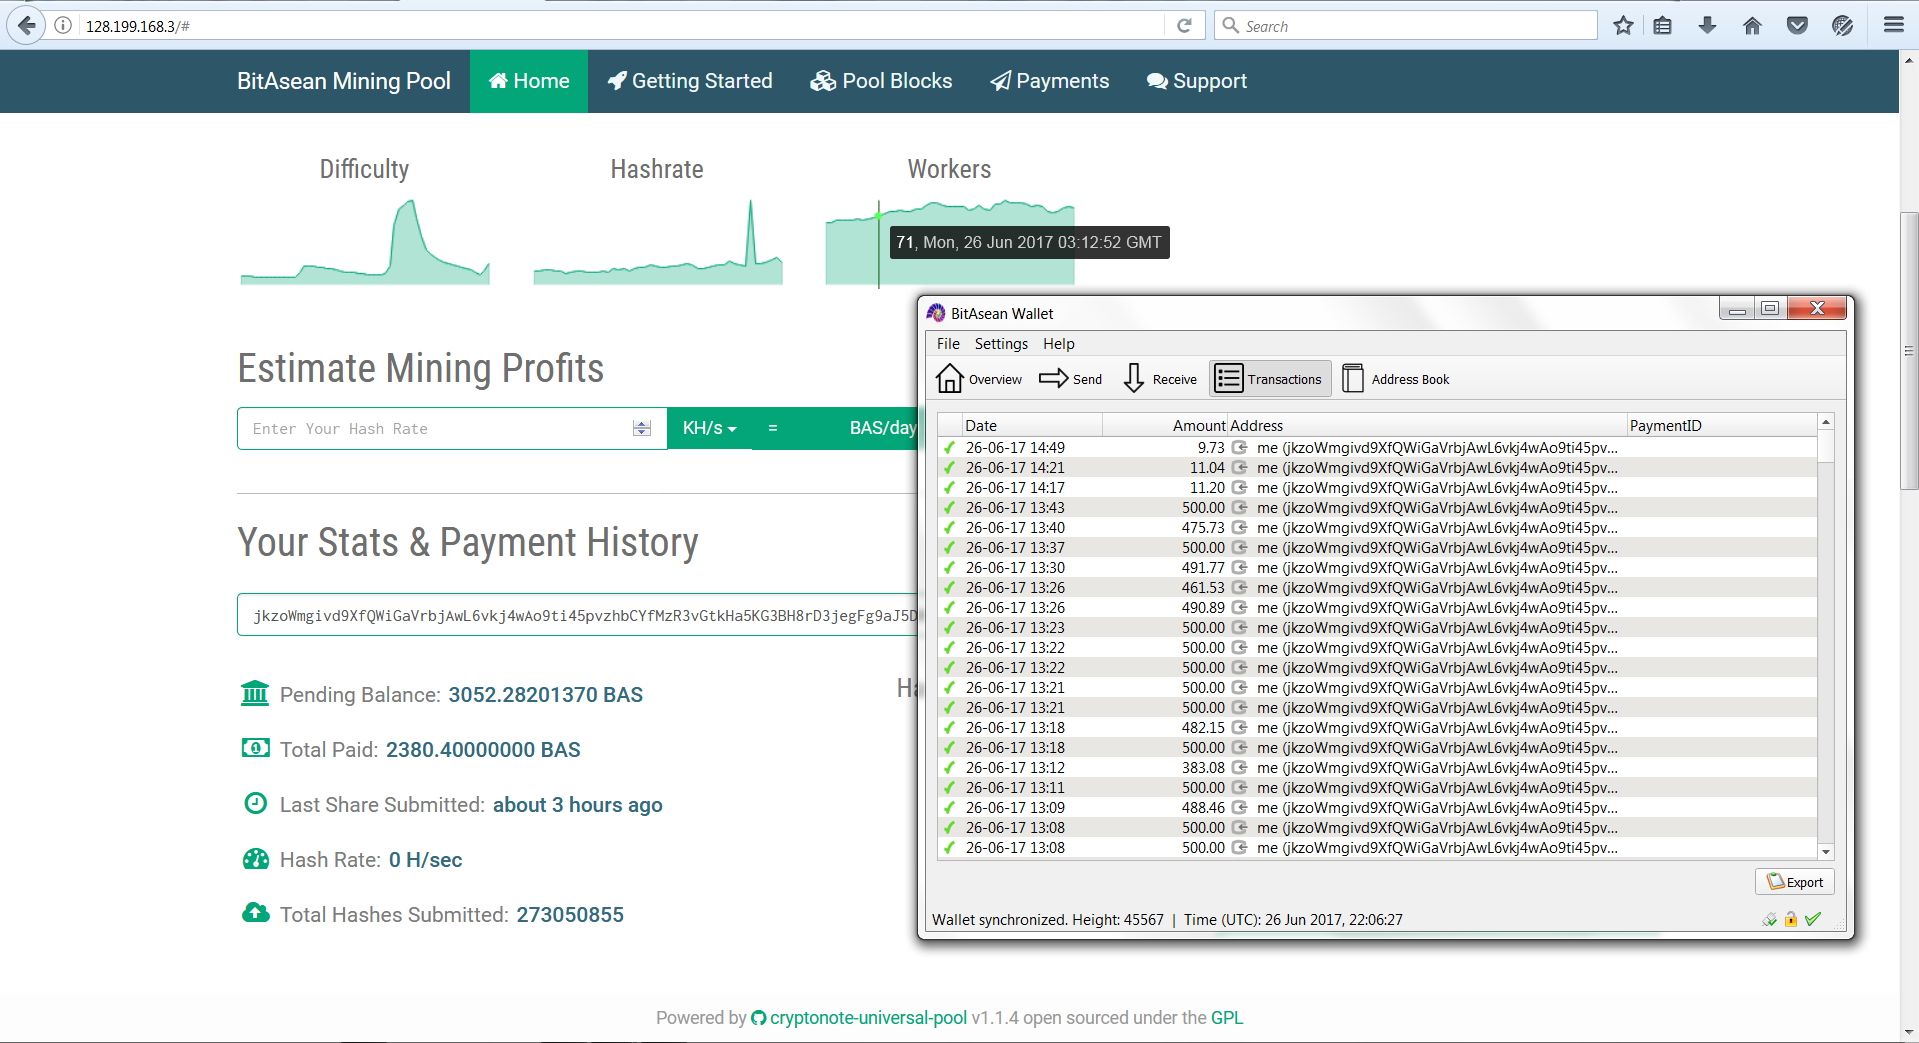The height and width of the screenshot is (1043, 1919).
Task: Click the globe extension icon in toolbar
Action: [x=1842, y=26]
